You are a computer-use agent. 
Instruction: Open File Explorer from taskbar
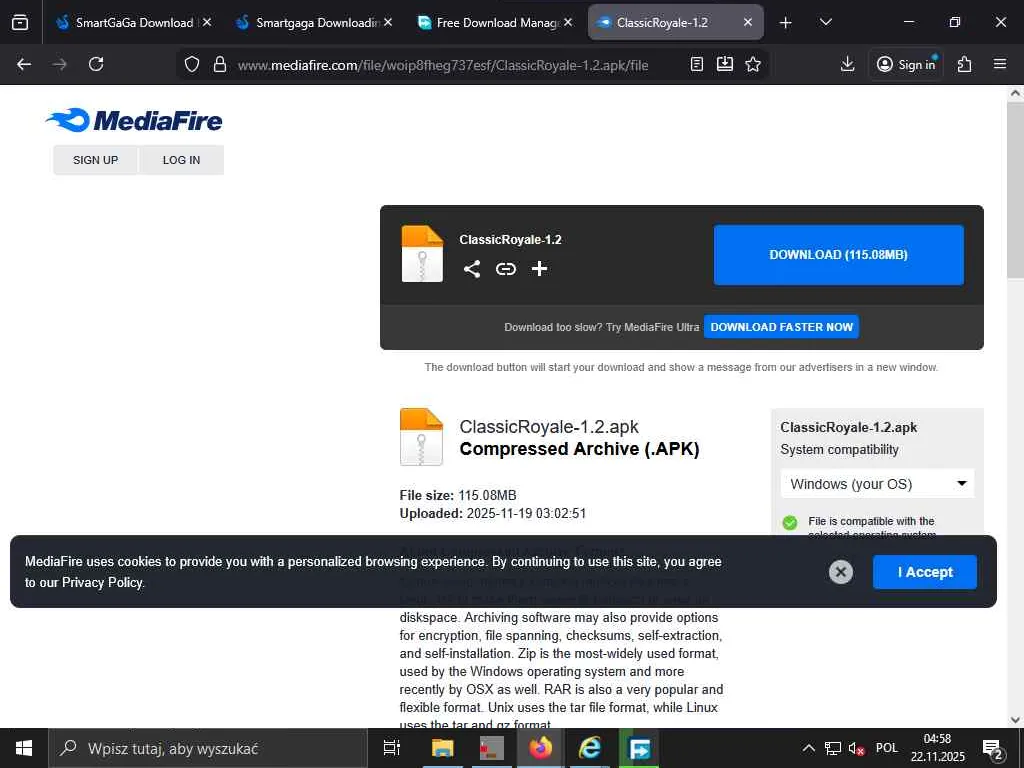tap(442, 748)
